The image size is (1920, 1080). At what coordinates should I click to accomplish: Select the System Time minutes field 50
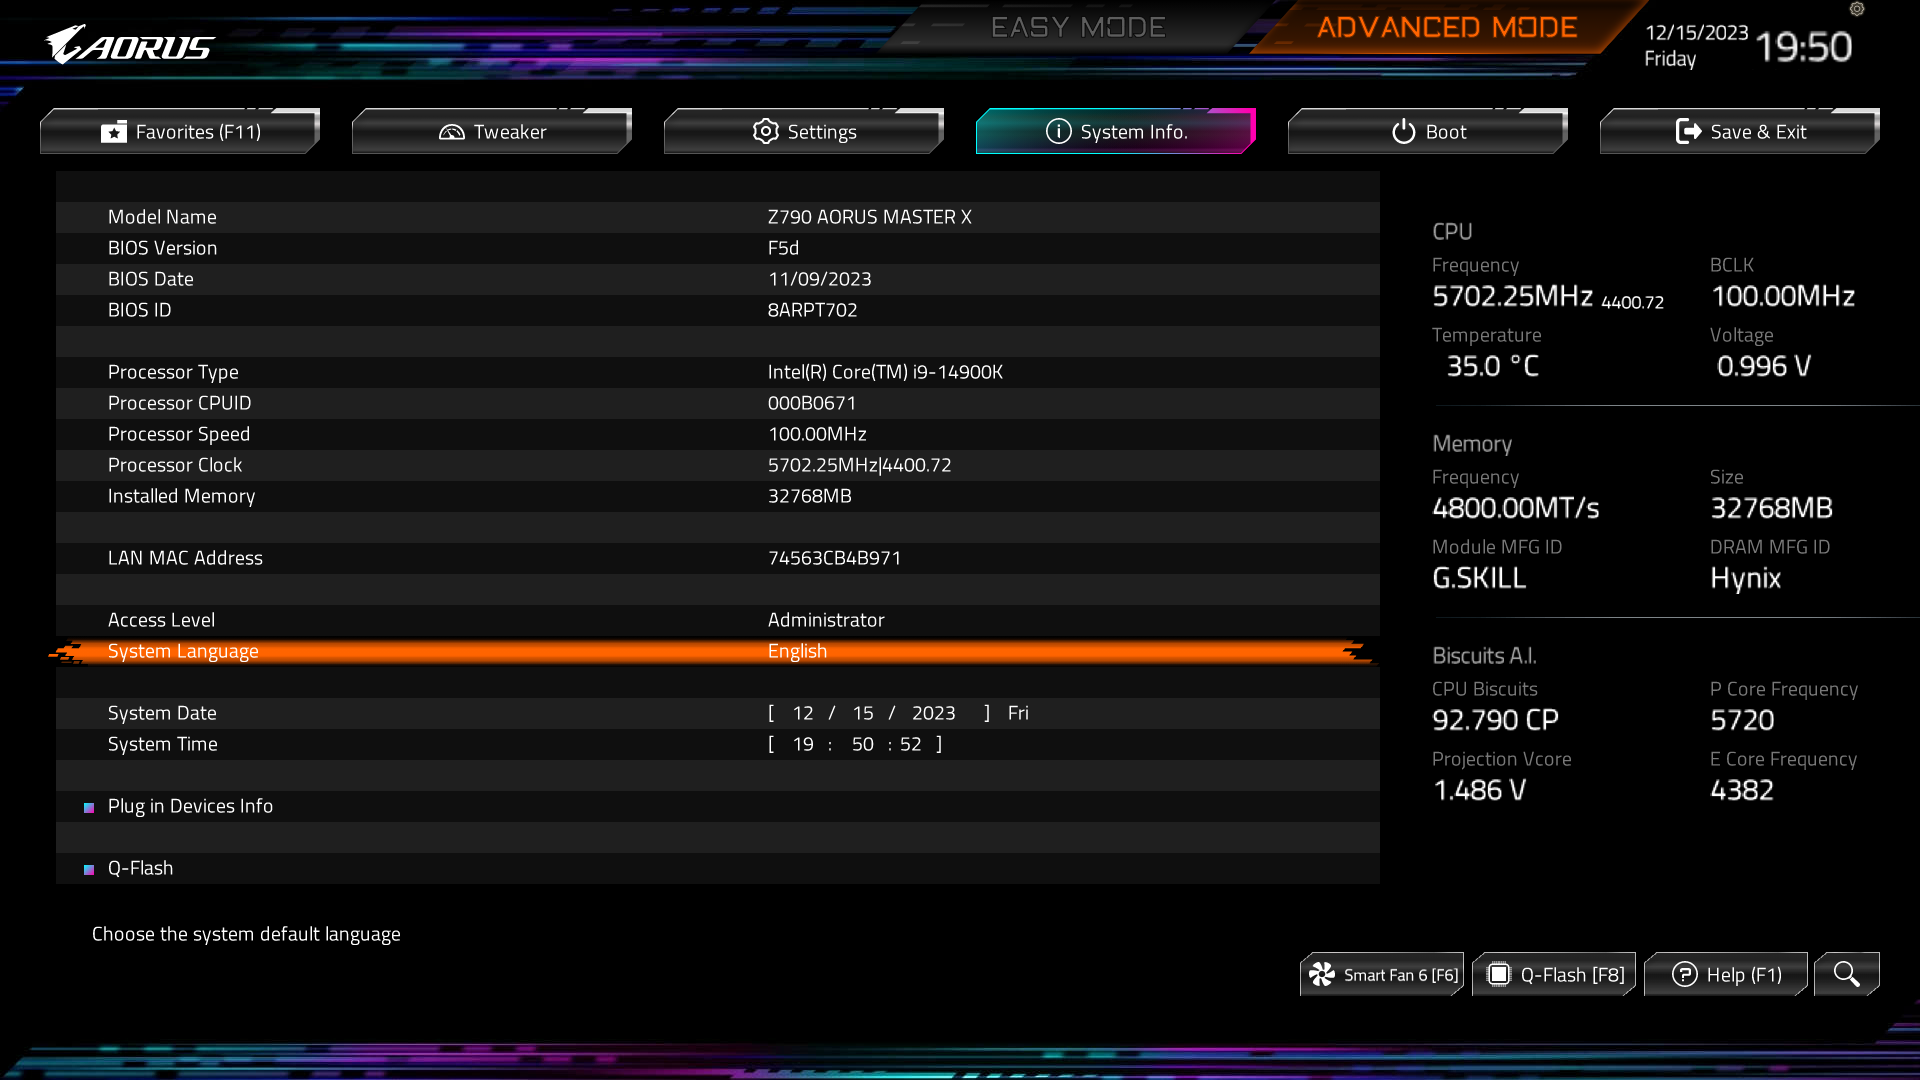pos(863,744)
